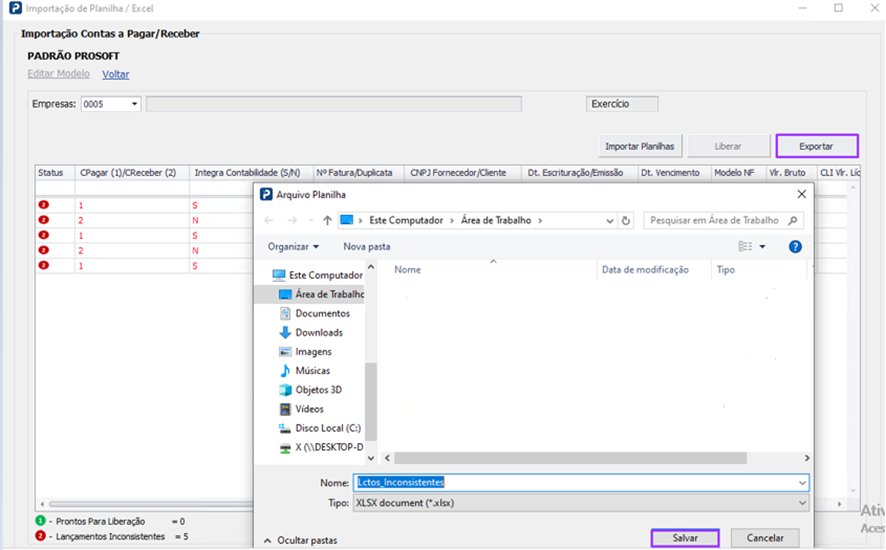
Task: Select Documentos in the navigation pane
Action: click(322, 313)
